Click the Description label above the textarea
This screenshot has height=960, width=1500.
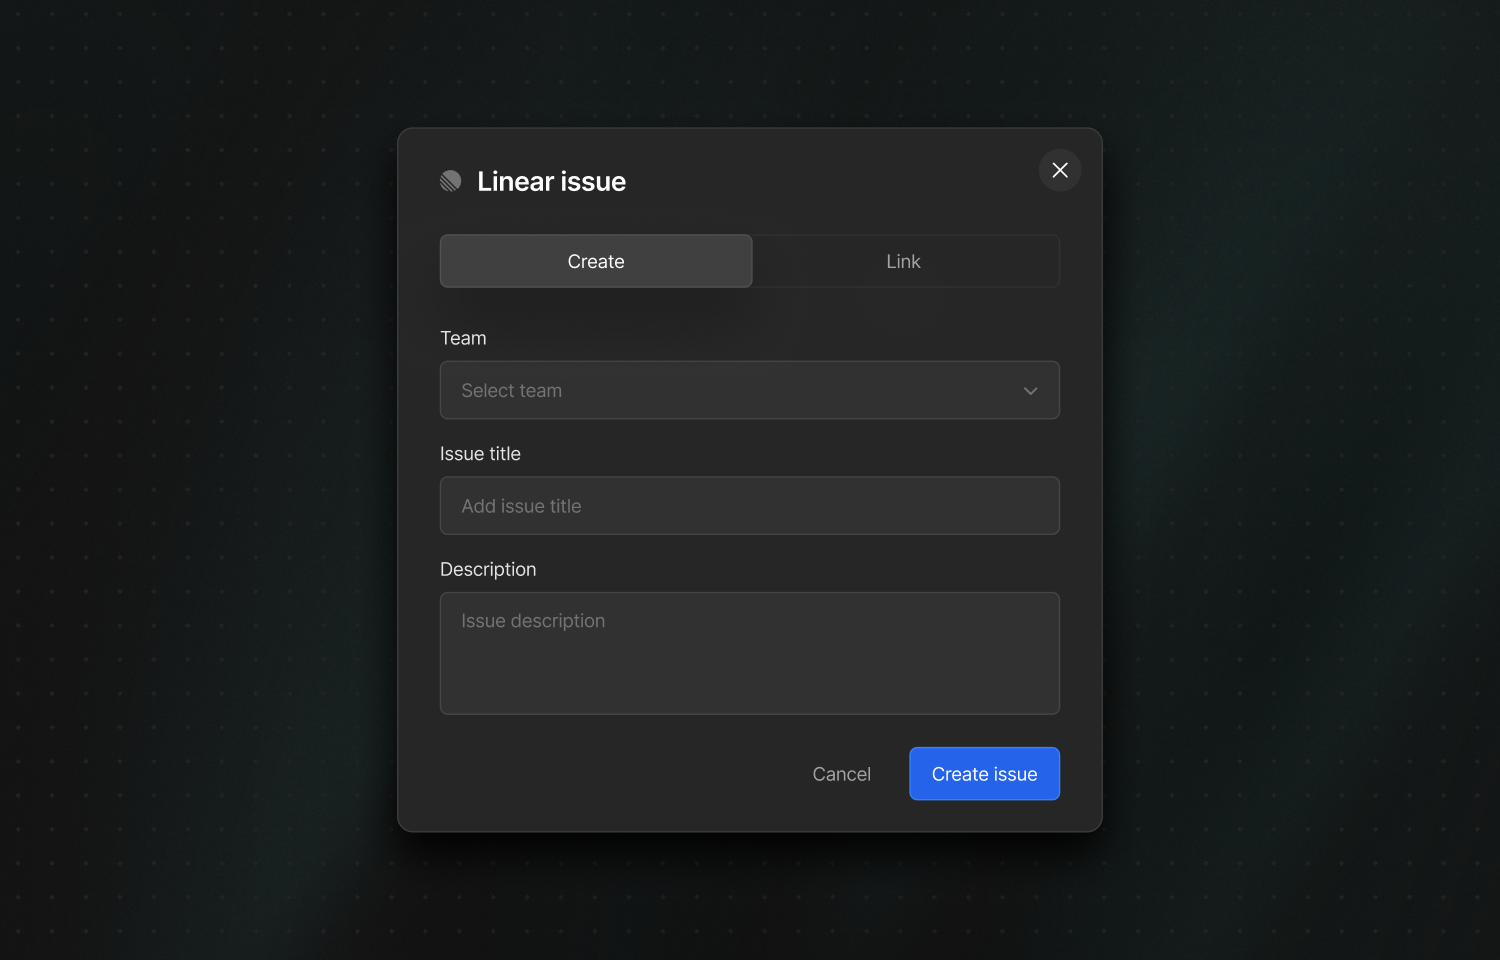pos(488,568)
